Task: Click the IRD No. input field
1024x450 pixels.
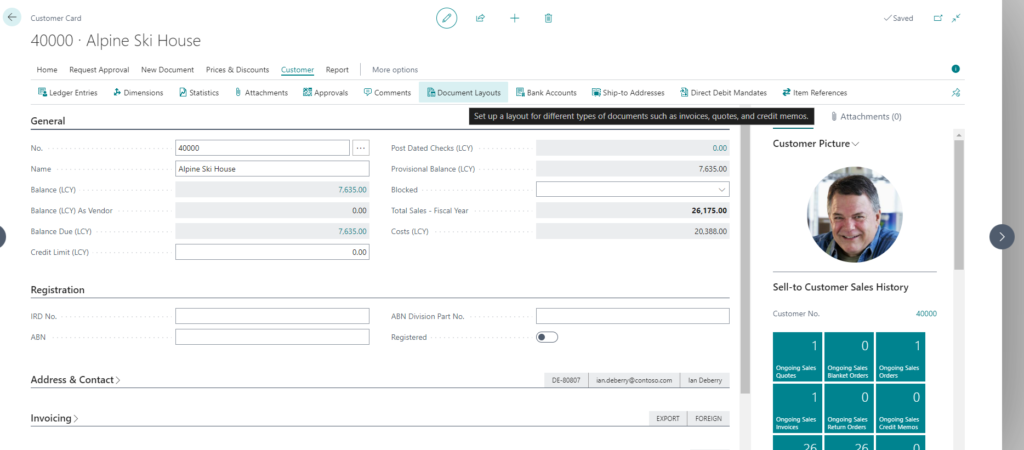Action: [x=272, y=316]
